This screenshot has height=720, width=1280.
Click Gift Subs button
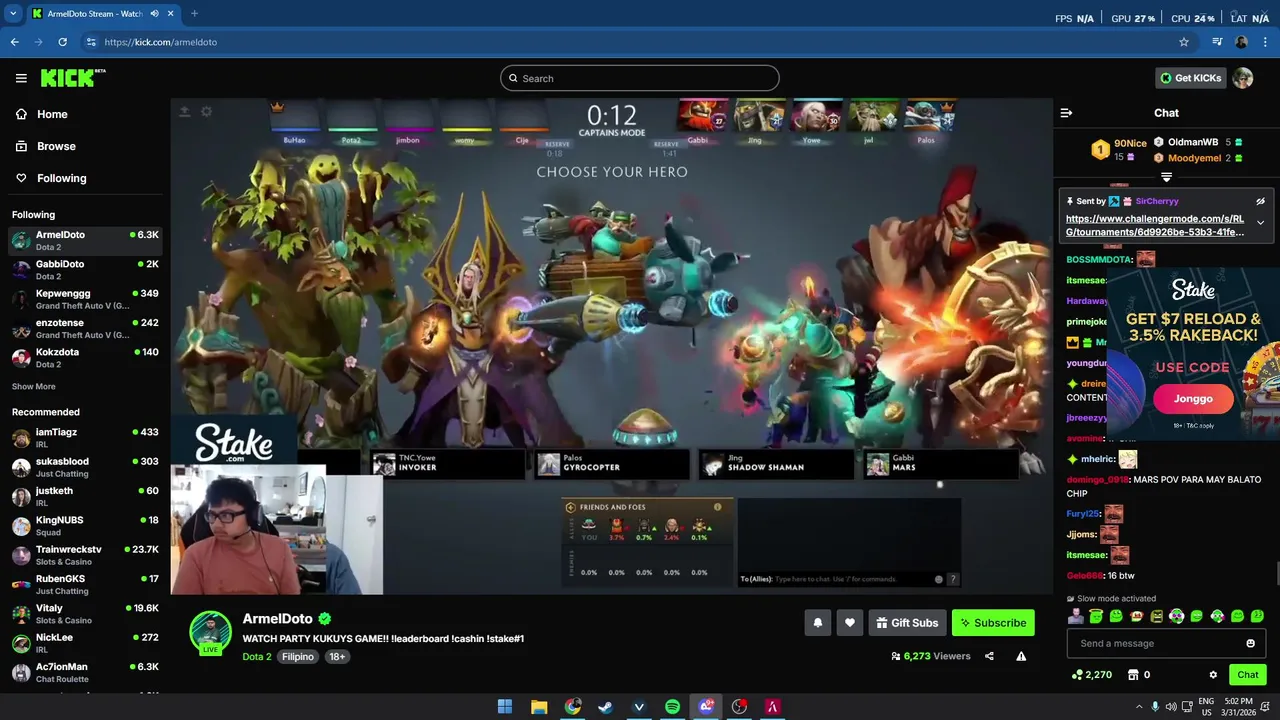(907, 623)
